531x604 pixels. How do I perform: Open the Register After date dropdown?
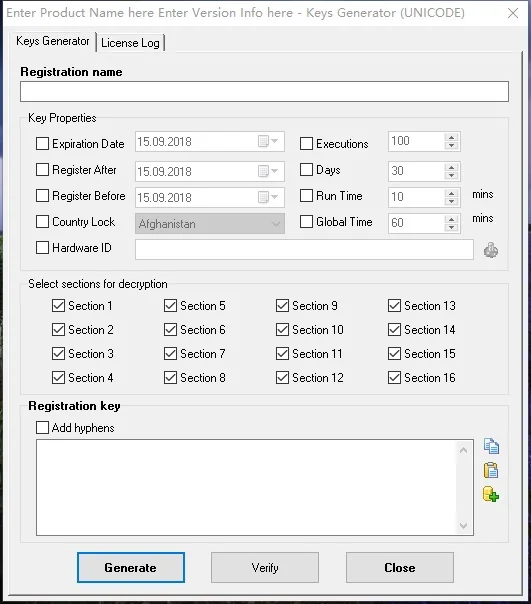tap(268, 171)
